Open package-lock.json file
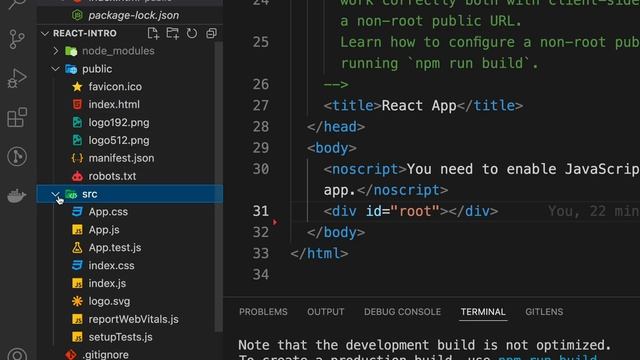This screenshot has height=360, width=640. pos(133,16)
